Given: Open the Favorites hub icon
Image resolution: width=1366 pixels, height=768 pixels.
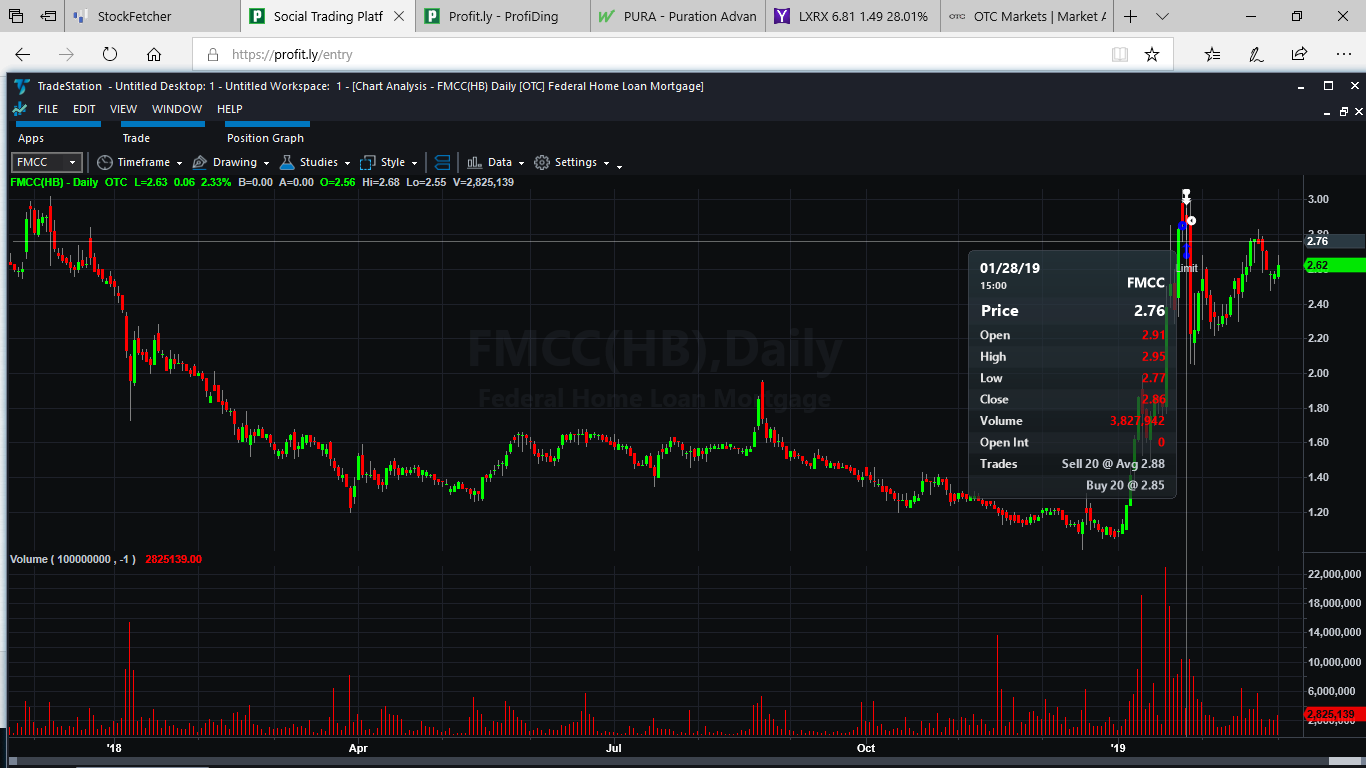Looking at the screenshot, I should pyautogui.click(x=1213, y=55).
